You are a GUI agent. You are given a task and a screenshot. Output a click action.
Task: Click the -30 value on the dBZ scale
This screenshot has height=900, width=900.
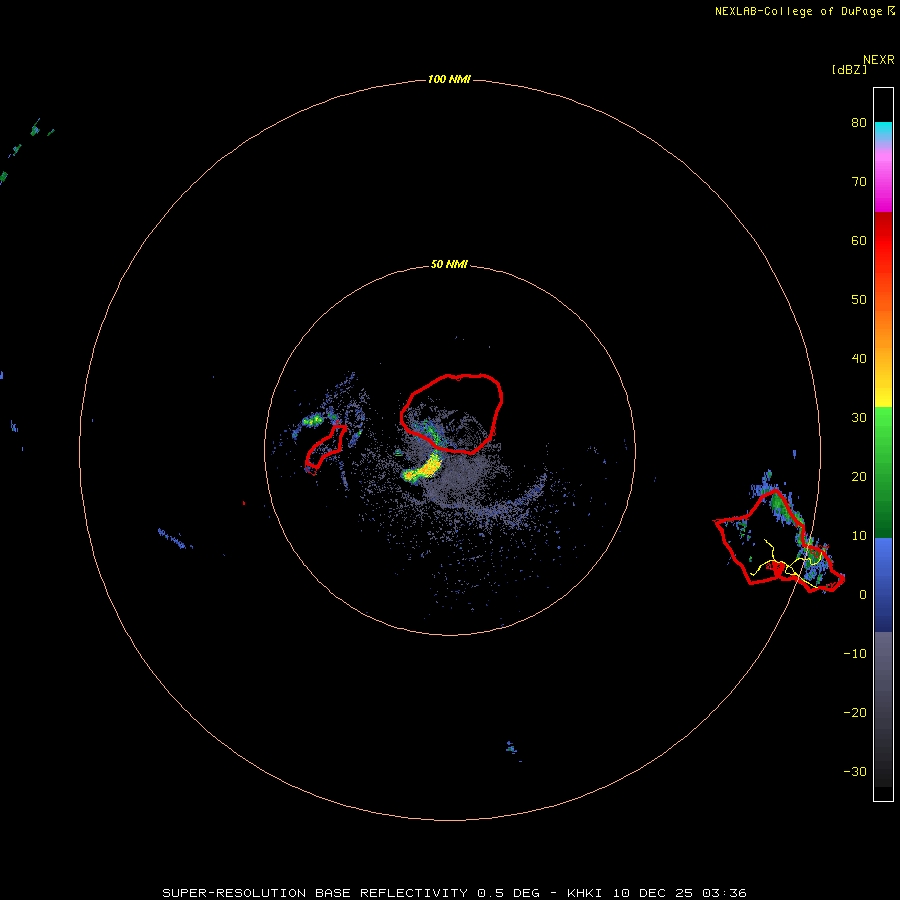pyautogui.click(x=855, y=772)
